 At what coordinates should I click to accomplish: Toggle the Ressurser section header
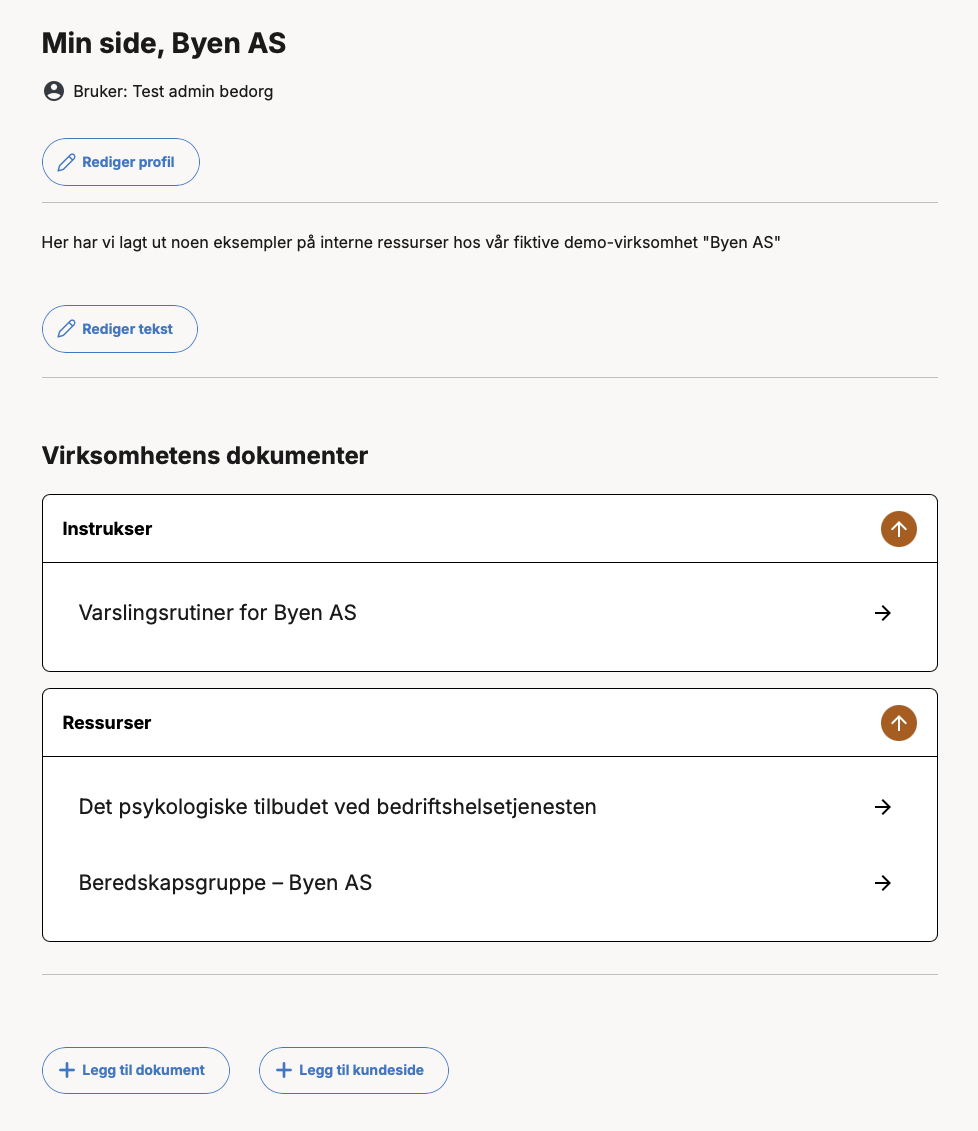[x=490, y=723]
